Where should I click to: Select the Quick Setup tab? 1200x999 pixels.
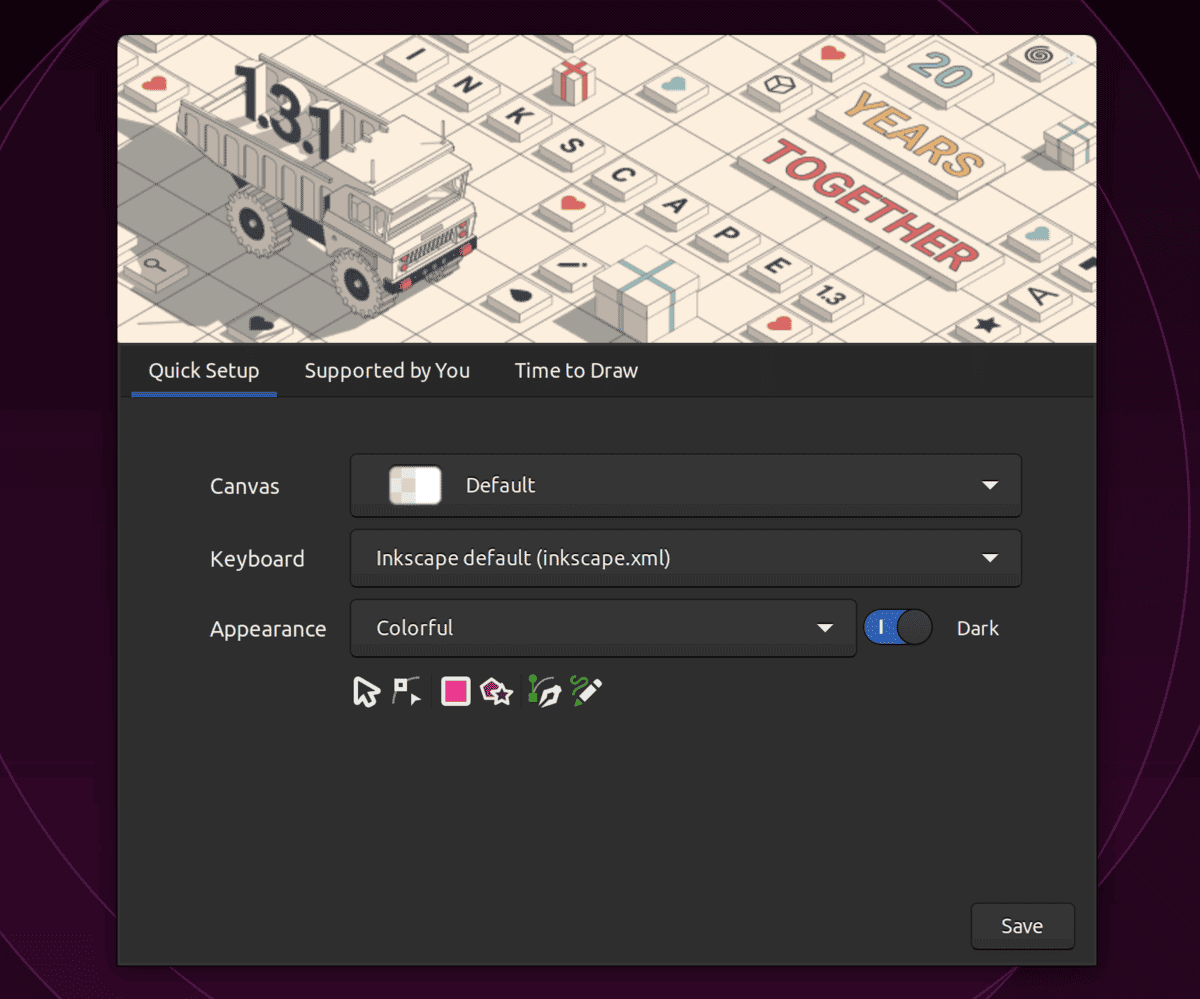pyautogui.click(x=204, y=371)
